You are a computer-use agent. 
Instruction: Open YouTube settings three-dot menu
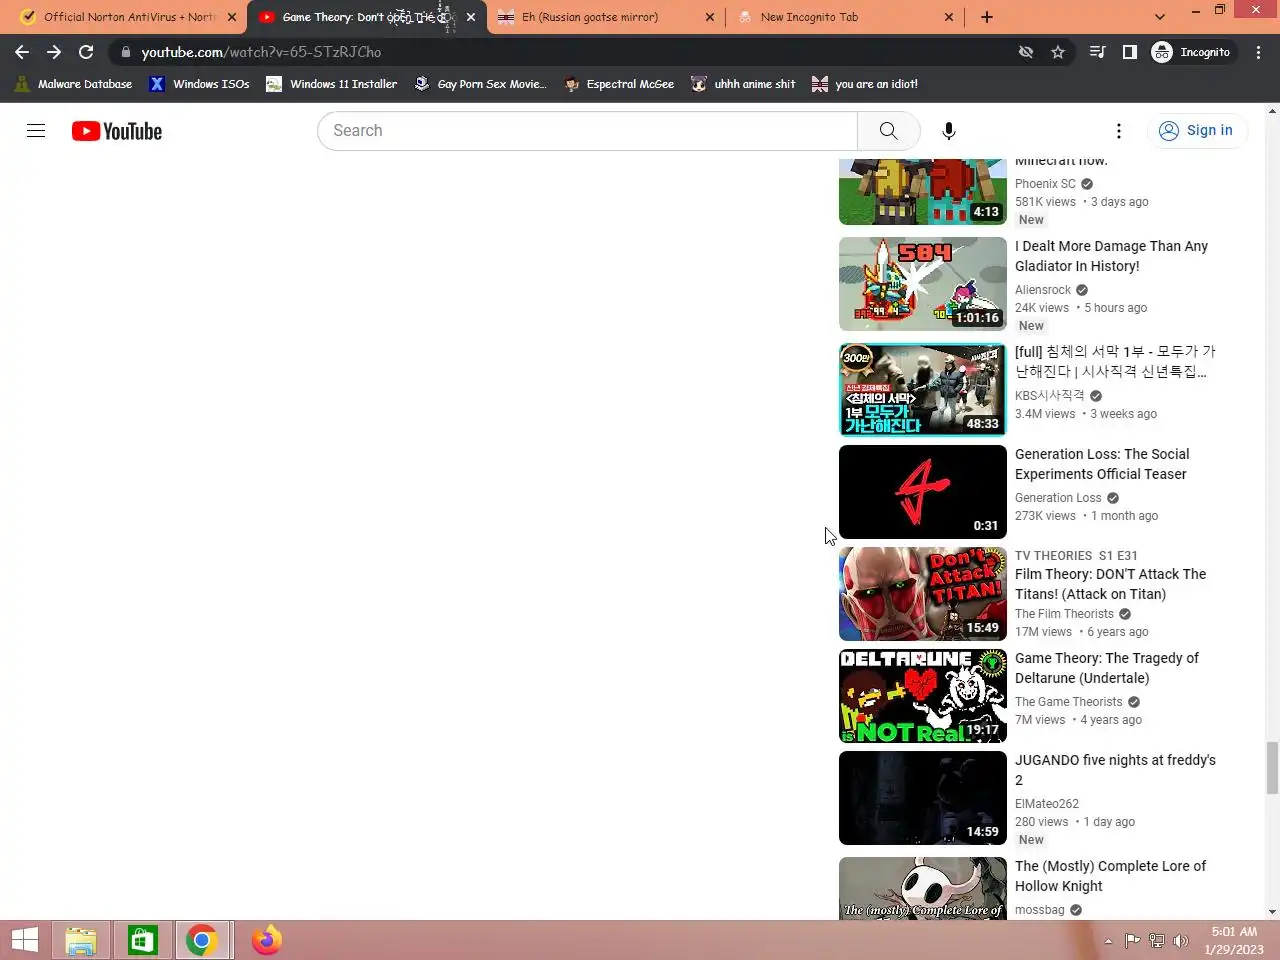click(1119, 131)
